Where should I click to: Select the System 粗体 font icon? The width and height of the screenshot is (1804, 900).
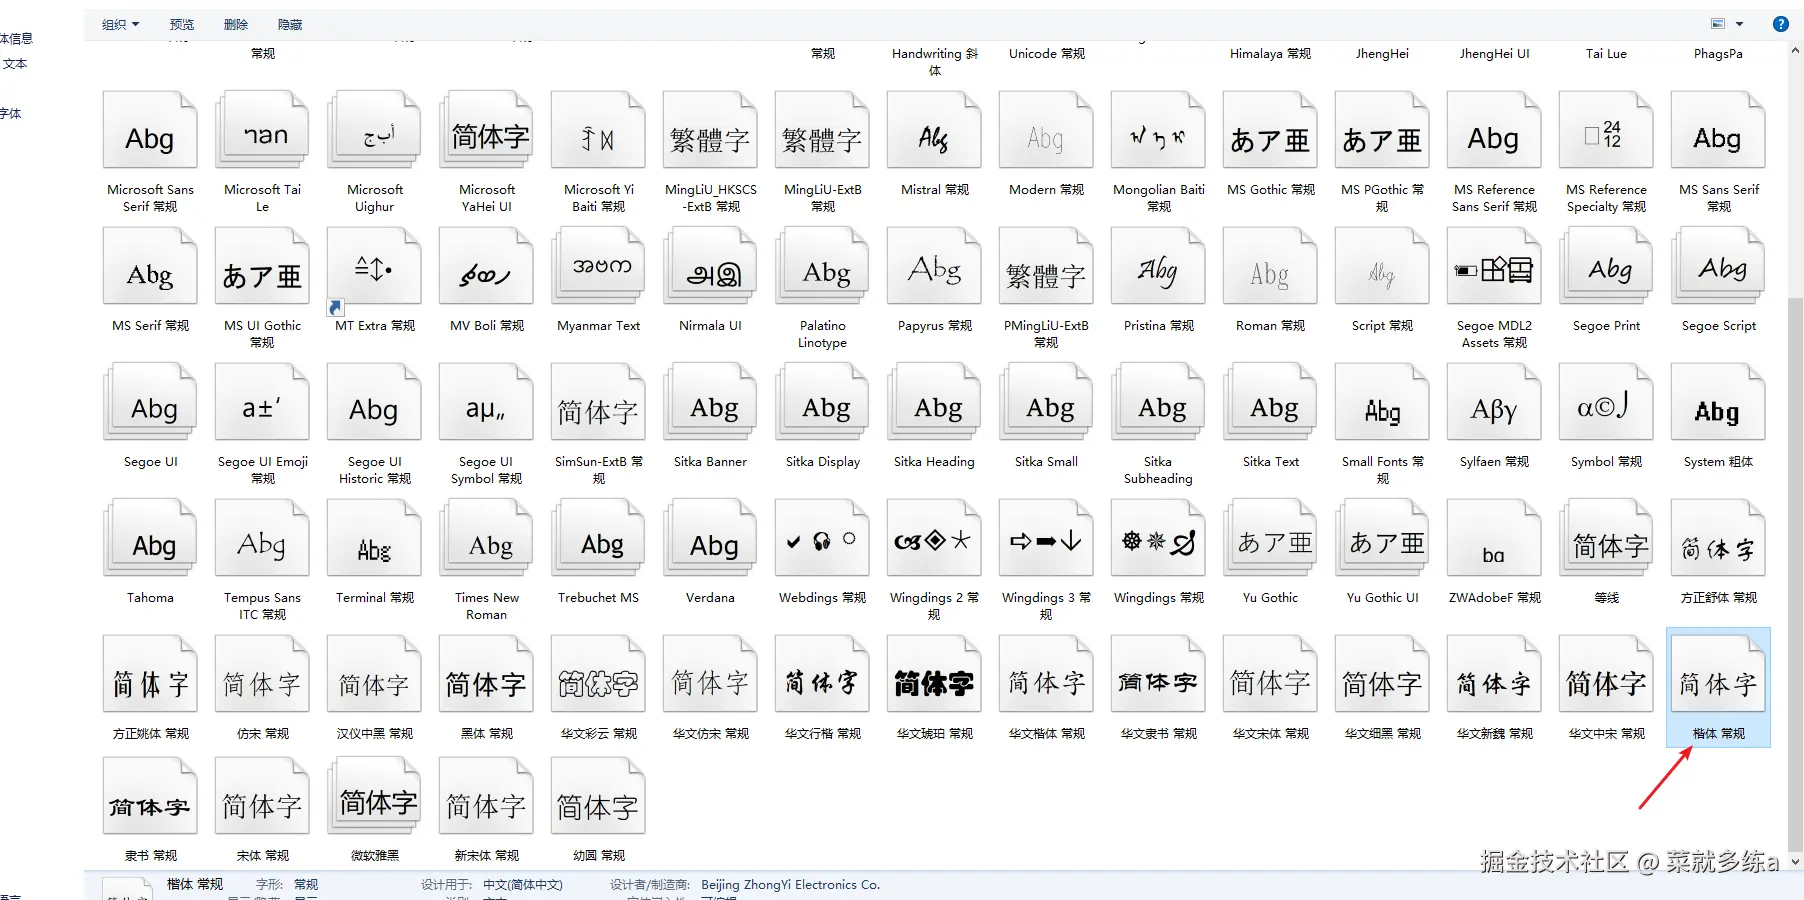click(x=1718, y=402)
